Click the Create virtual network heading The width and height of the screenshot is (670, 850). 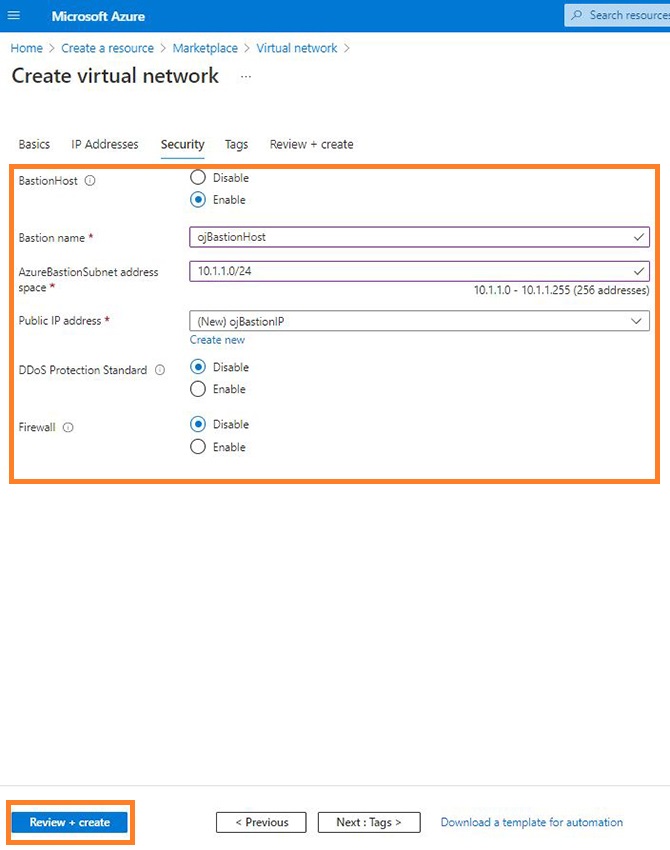click(115, 76)
